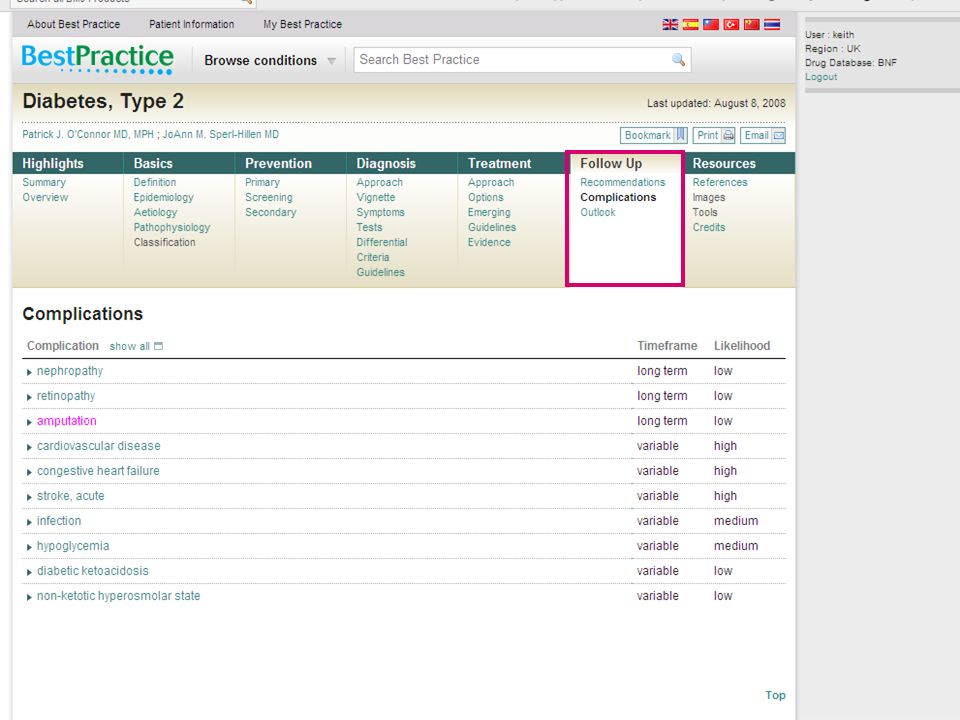This screenshot has height=720, width=960.
Task: Open the Overview link under Highlights
Action: [45, 197]
